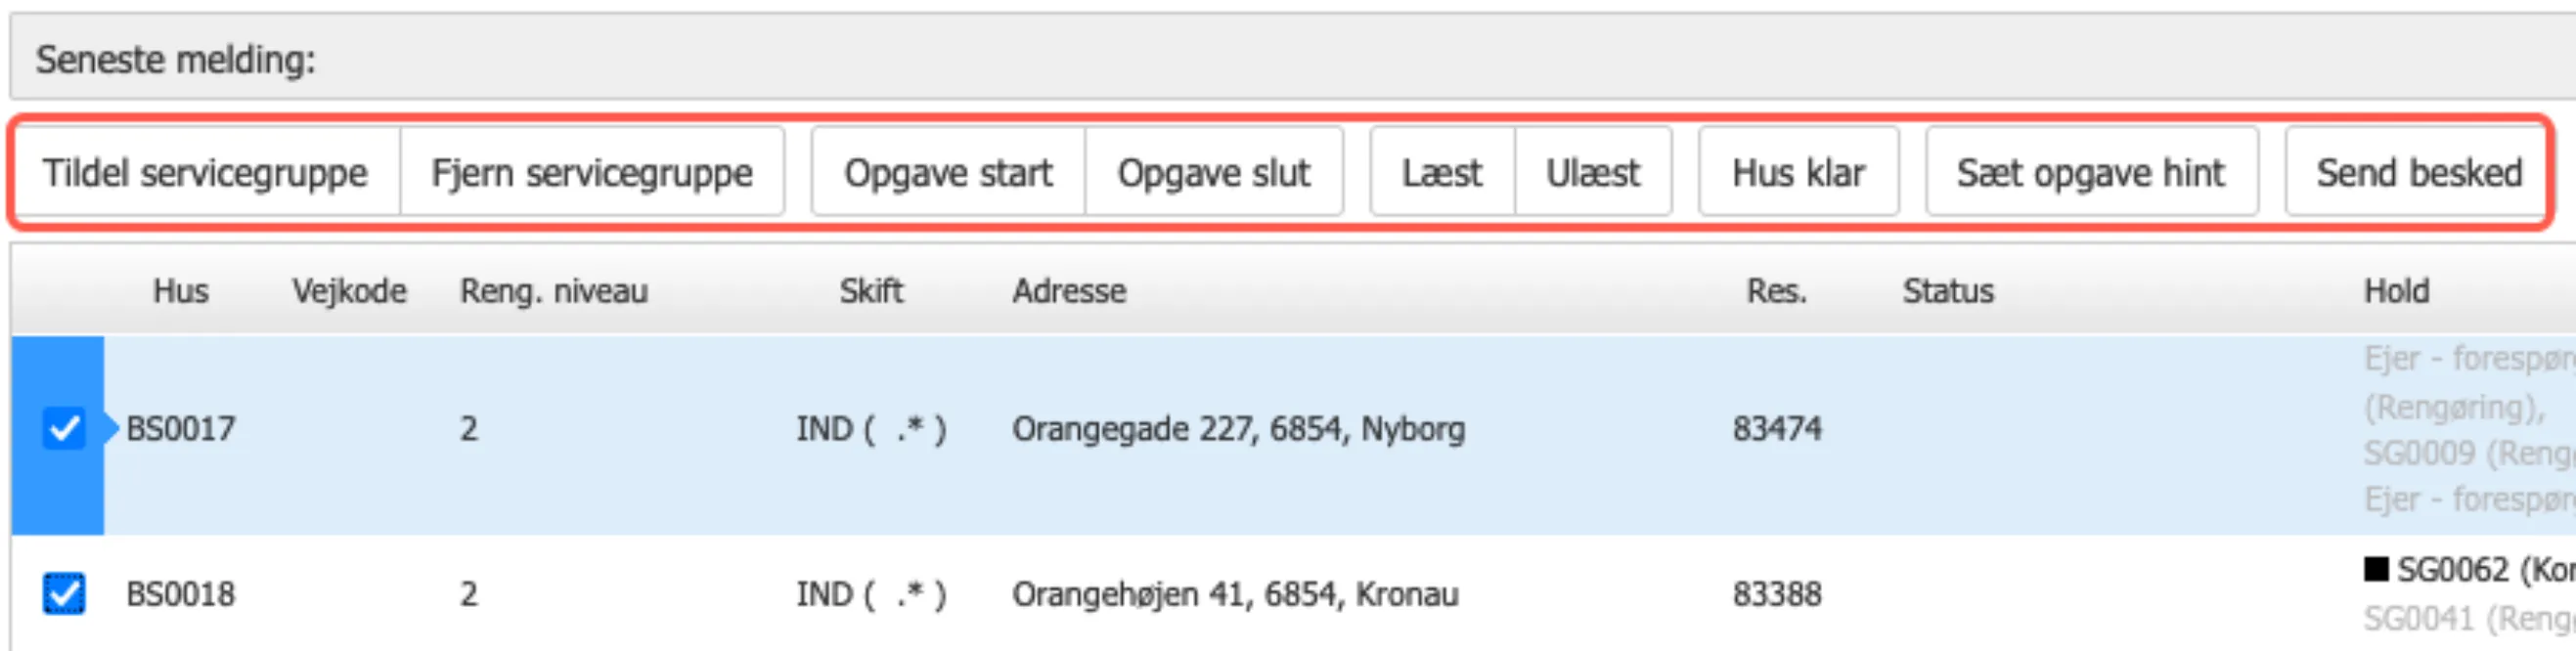Open the Sæt opgave hint action
This screenshot has height=651, width=2576.
2090,173
